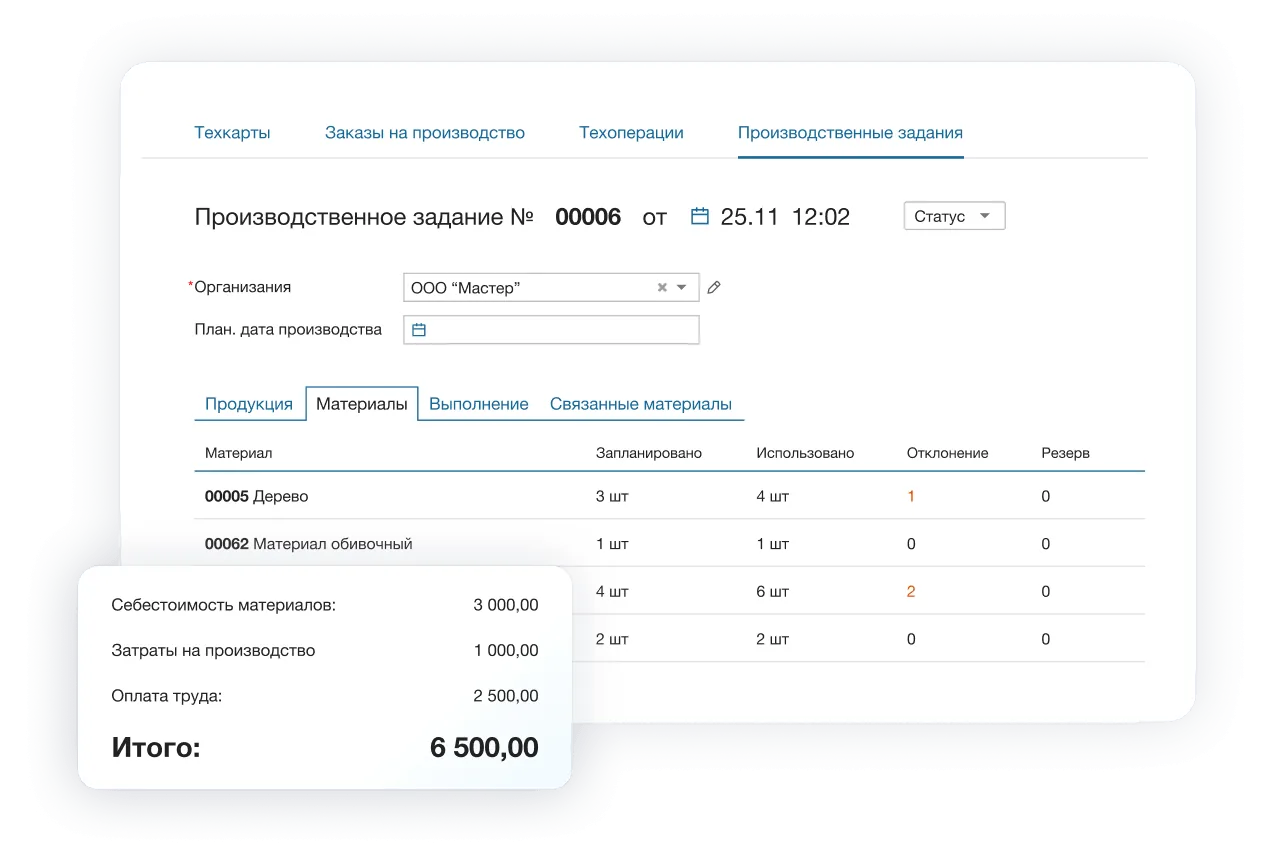
Task: Select the 00062 Материал обивочный row
Action: coord(669,544)
